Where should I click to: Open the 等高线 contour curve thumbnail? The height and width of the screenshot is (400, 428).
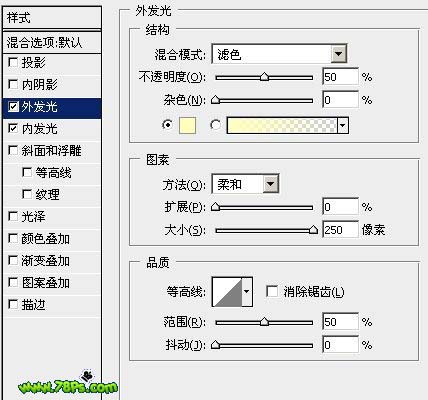click(x=227, y=292)
